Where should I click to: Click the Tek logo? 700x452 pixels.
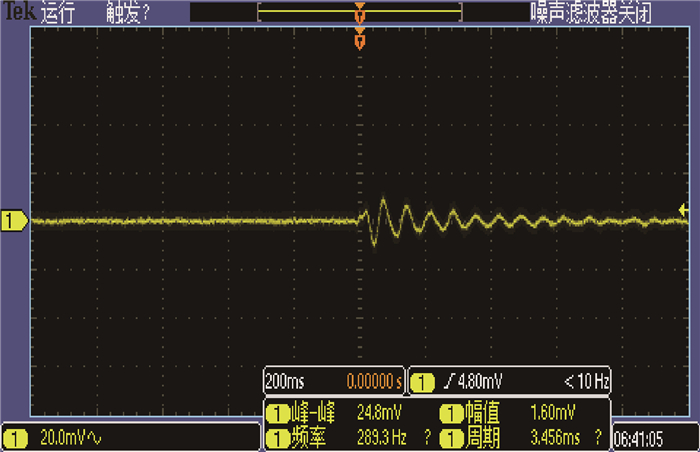tap(19, 13)
